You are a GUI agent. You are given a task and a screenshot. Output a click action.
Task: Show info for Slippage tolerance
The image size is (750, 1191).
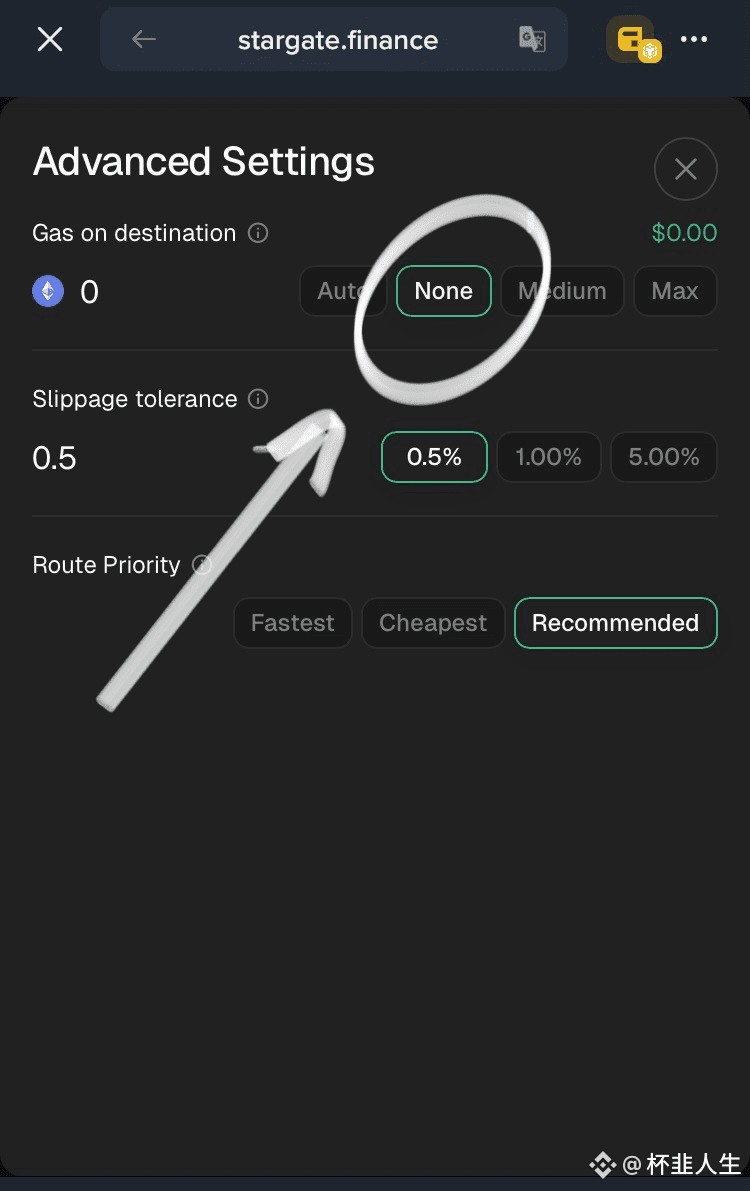pyautogui.click(x=258, y=399)
